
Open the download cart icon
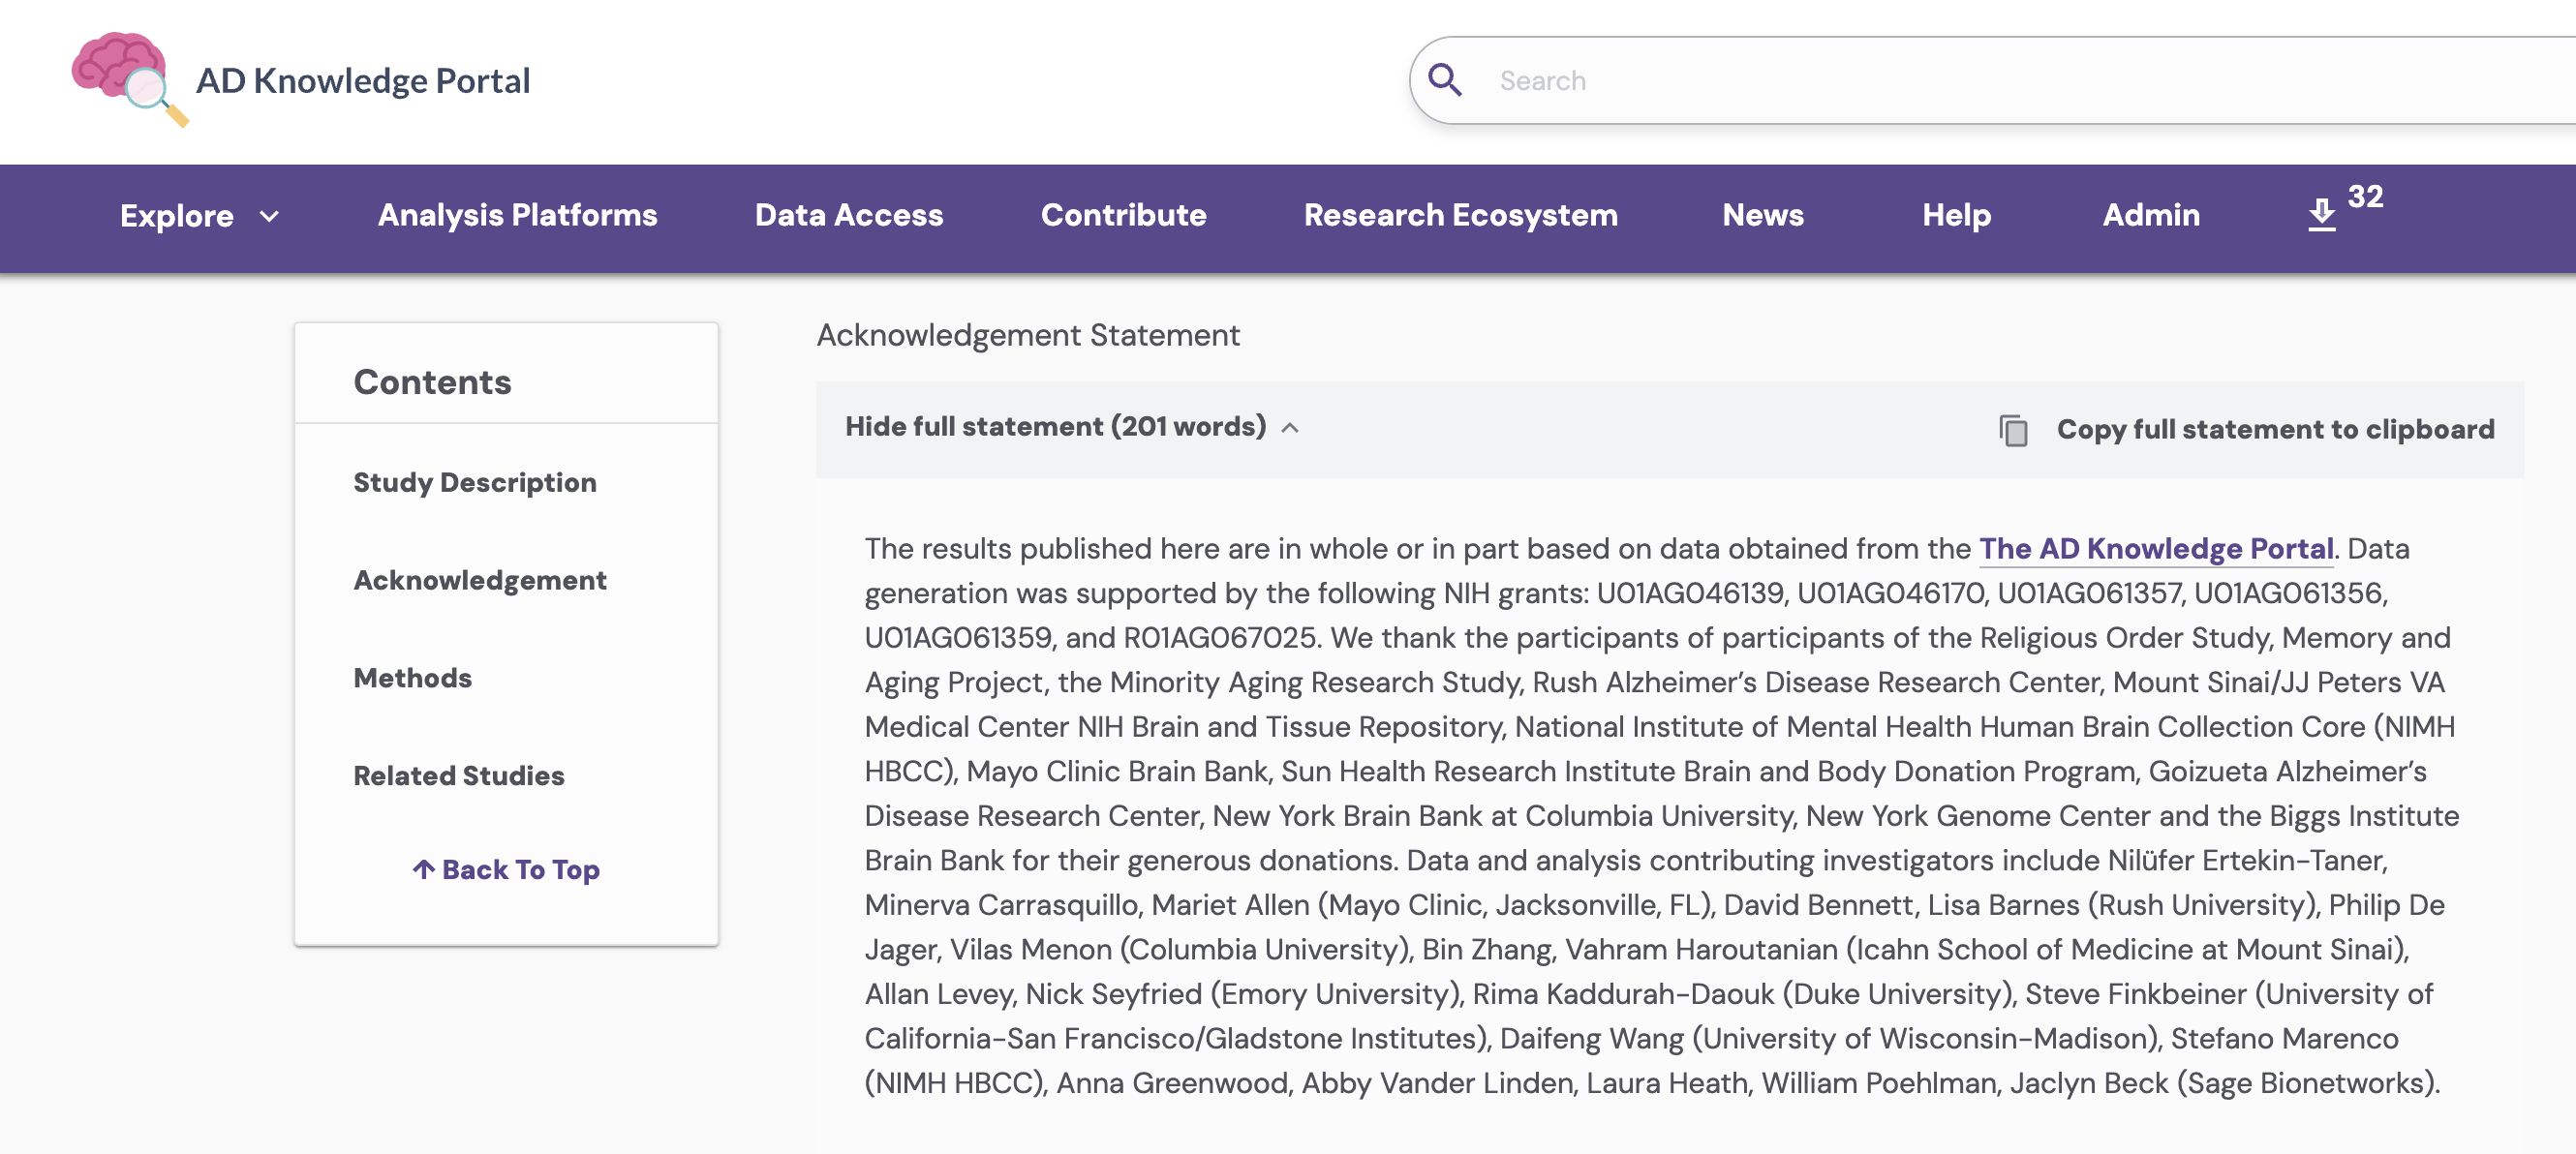pos(2321,214)
